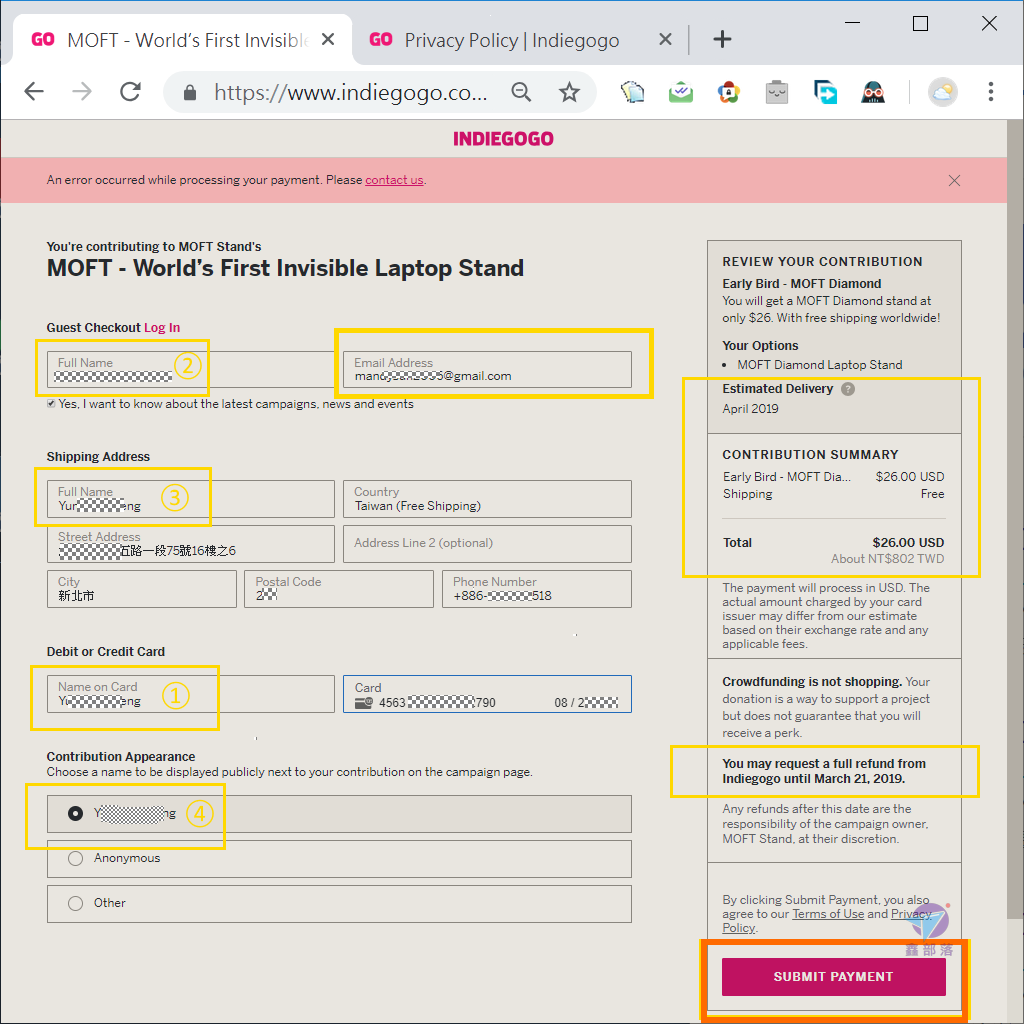This screenshot has height=1024, width=1024.
Task: Open the zoom magnifier in address bar
Action: point(520,92)
